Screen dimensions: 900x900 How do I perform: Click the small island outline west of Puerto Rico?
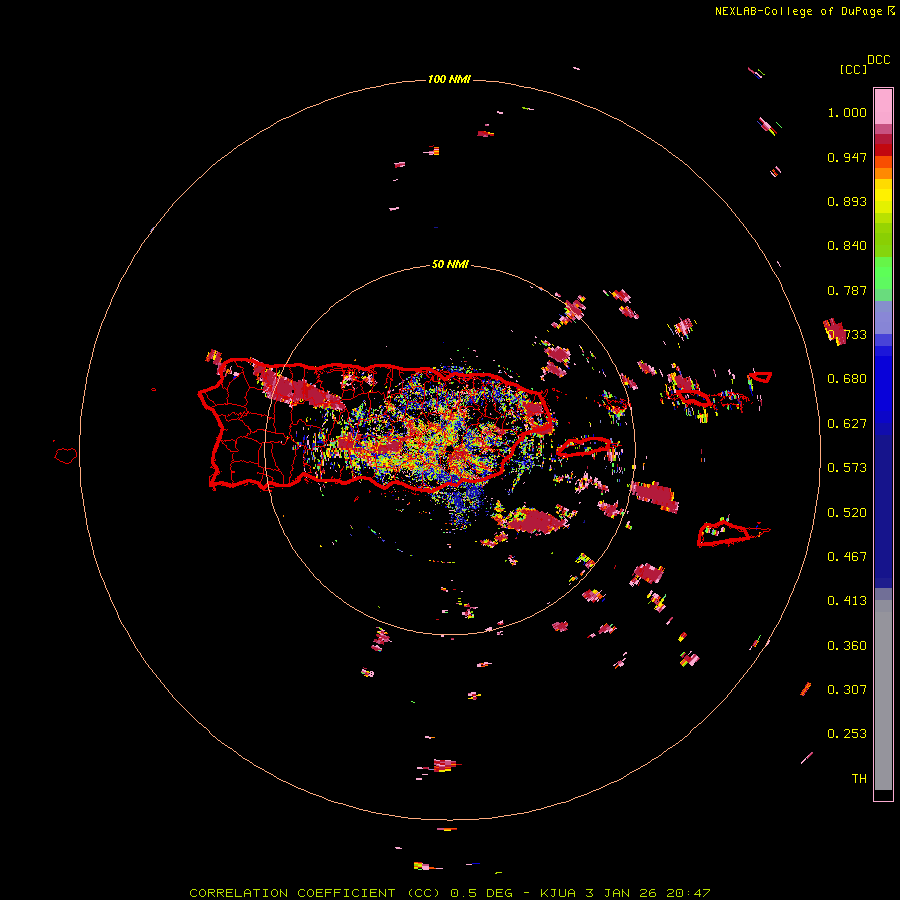click(66, 455)
